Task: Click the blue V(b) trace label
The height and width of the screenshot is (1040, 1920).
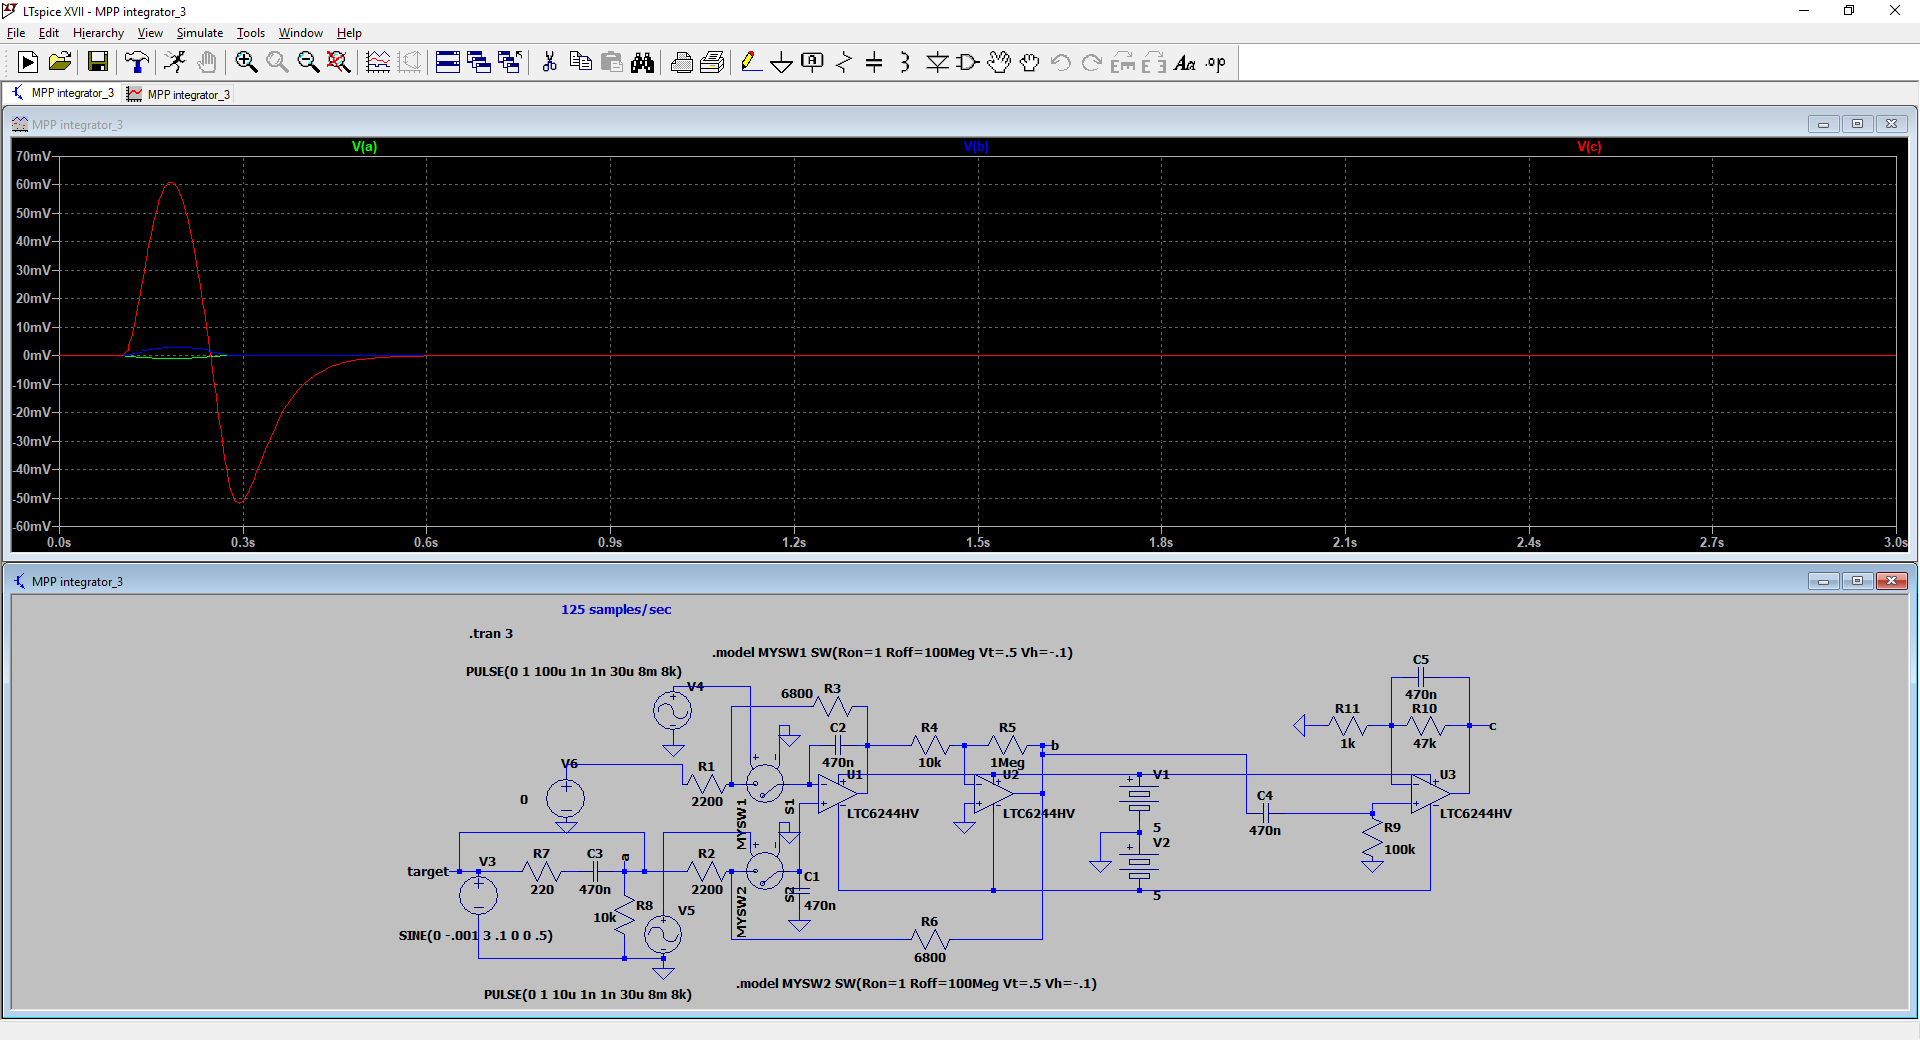Action: click(x=976, y=147)
